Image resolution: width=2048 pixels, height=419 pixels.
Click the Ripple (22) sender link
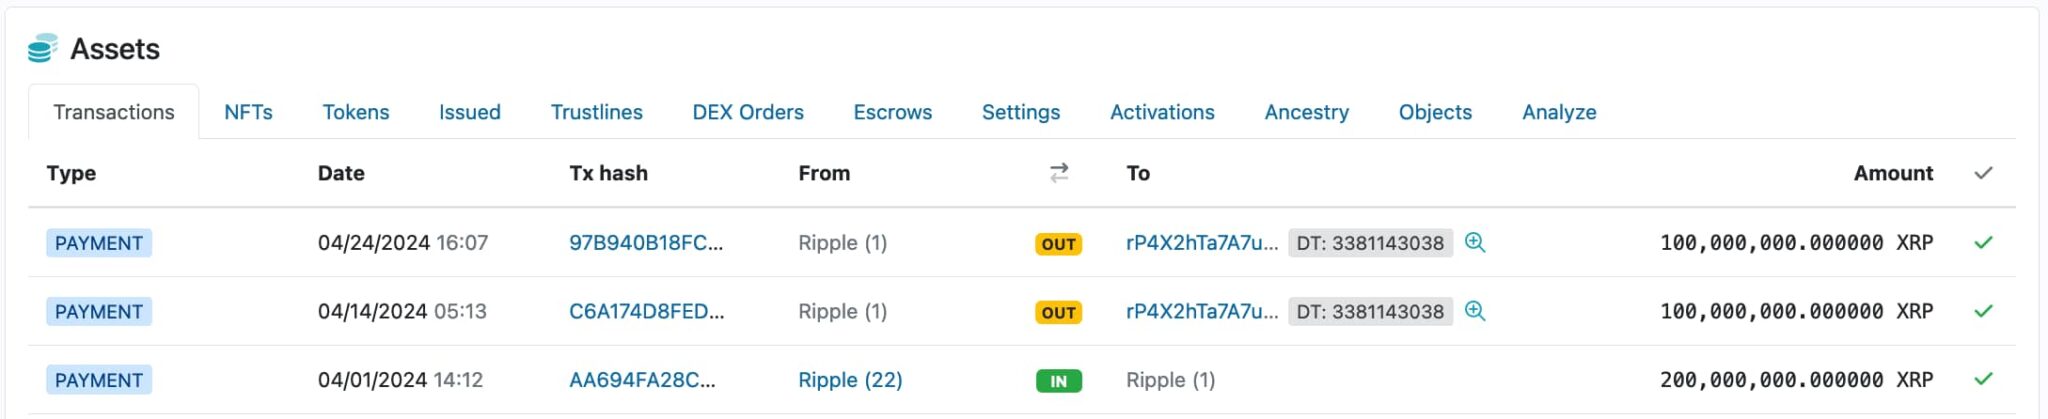pyautogui.click(x=850, y=380)
